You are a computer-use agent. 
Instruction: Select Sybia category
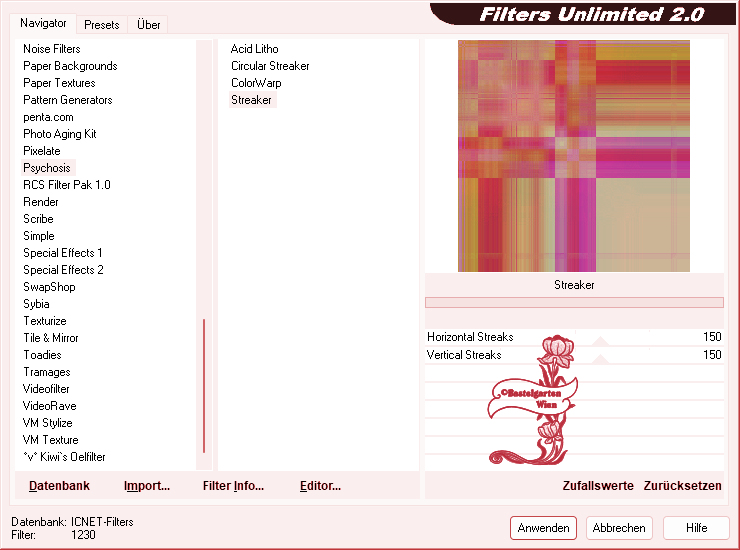(36, 304)
